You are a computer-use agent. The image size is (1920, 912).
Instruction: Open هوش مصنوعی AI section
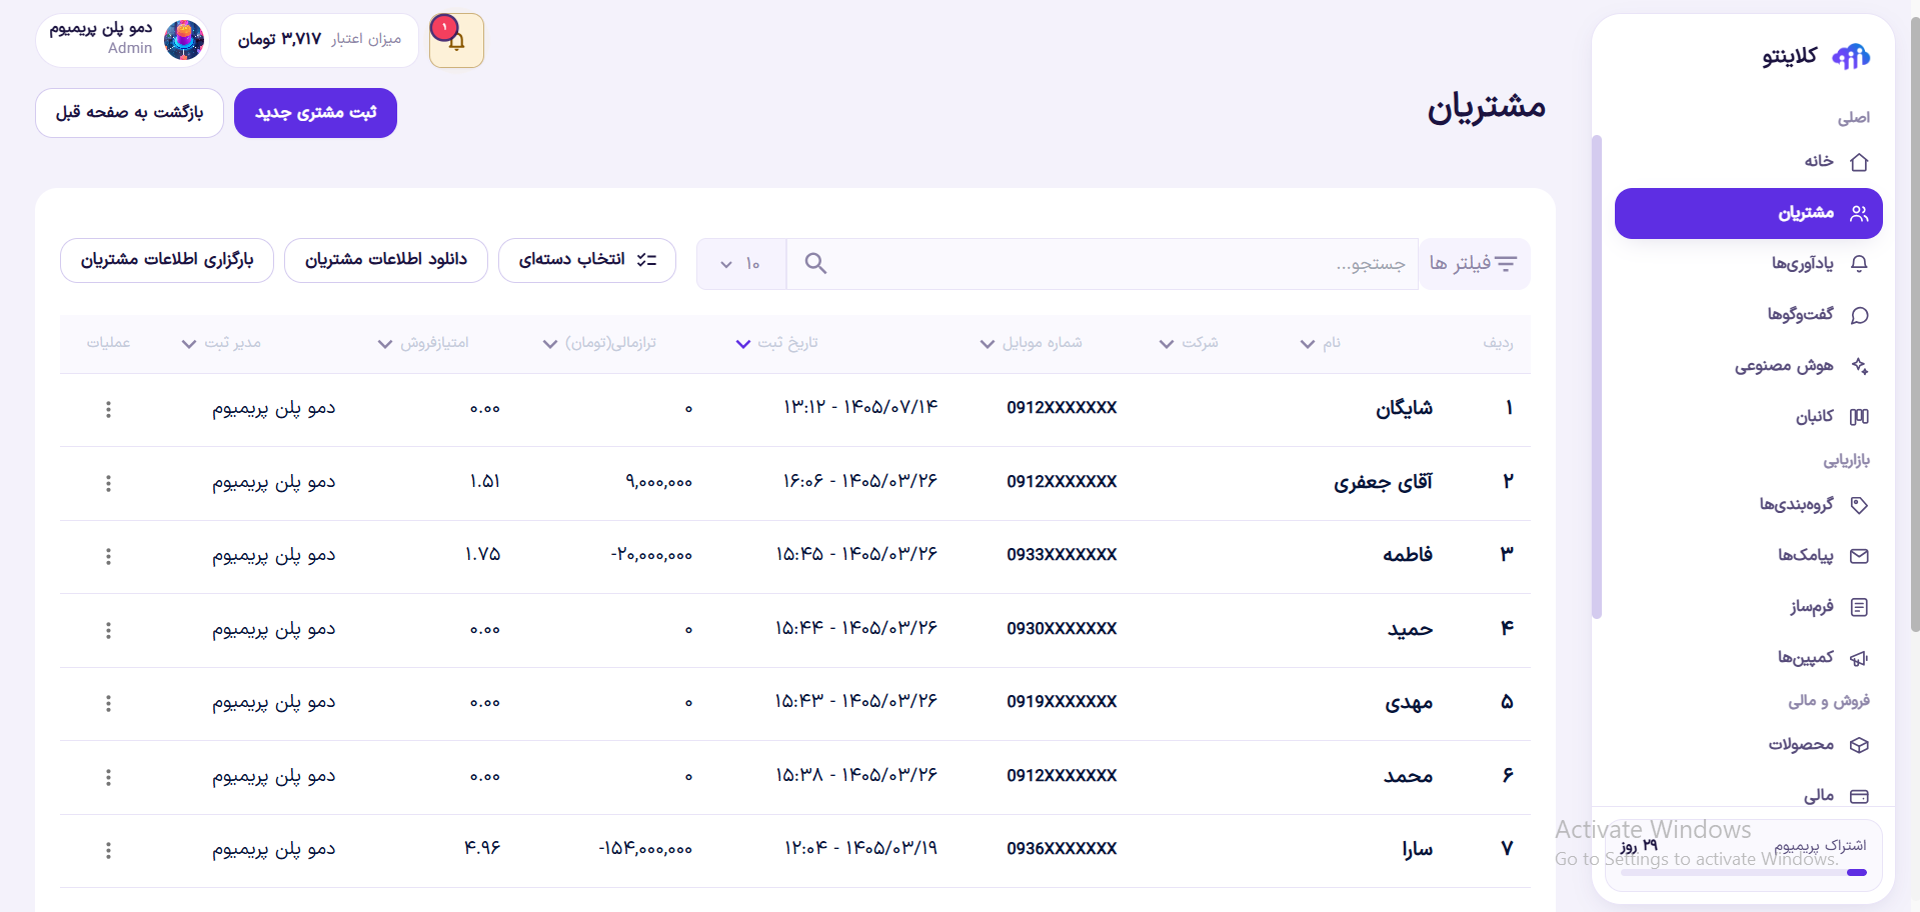[1748, 366]
